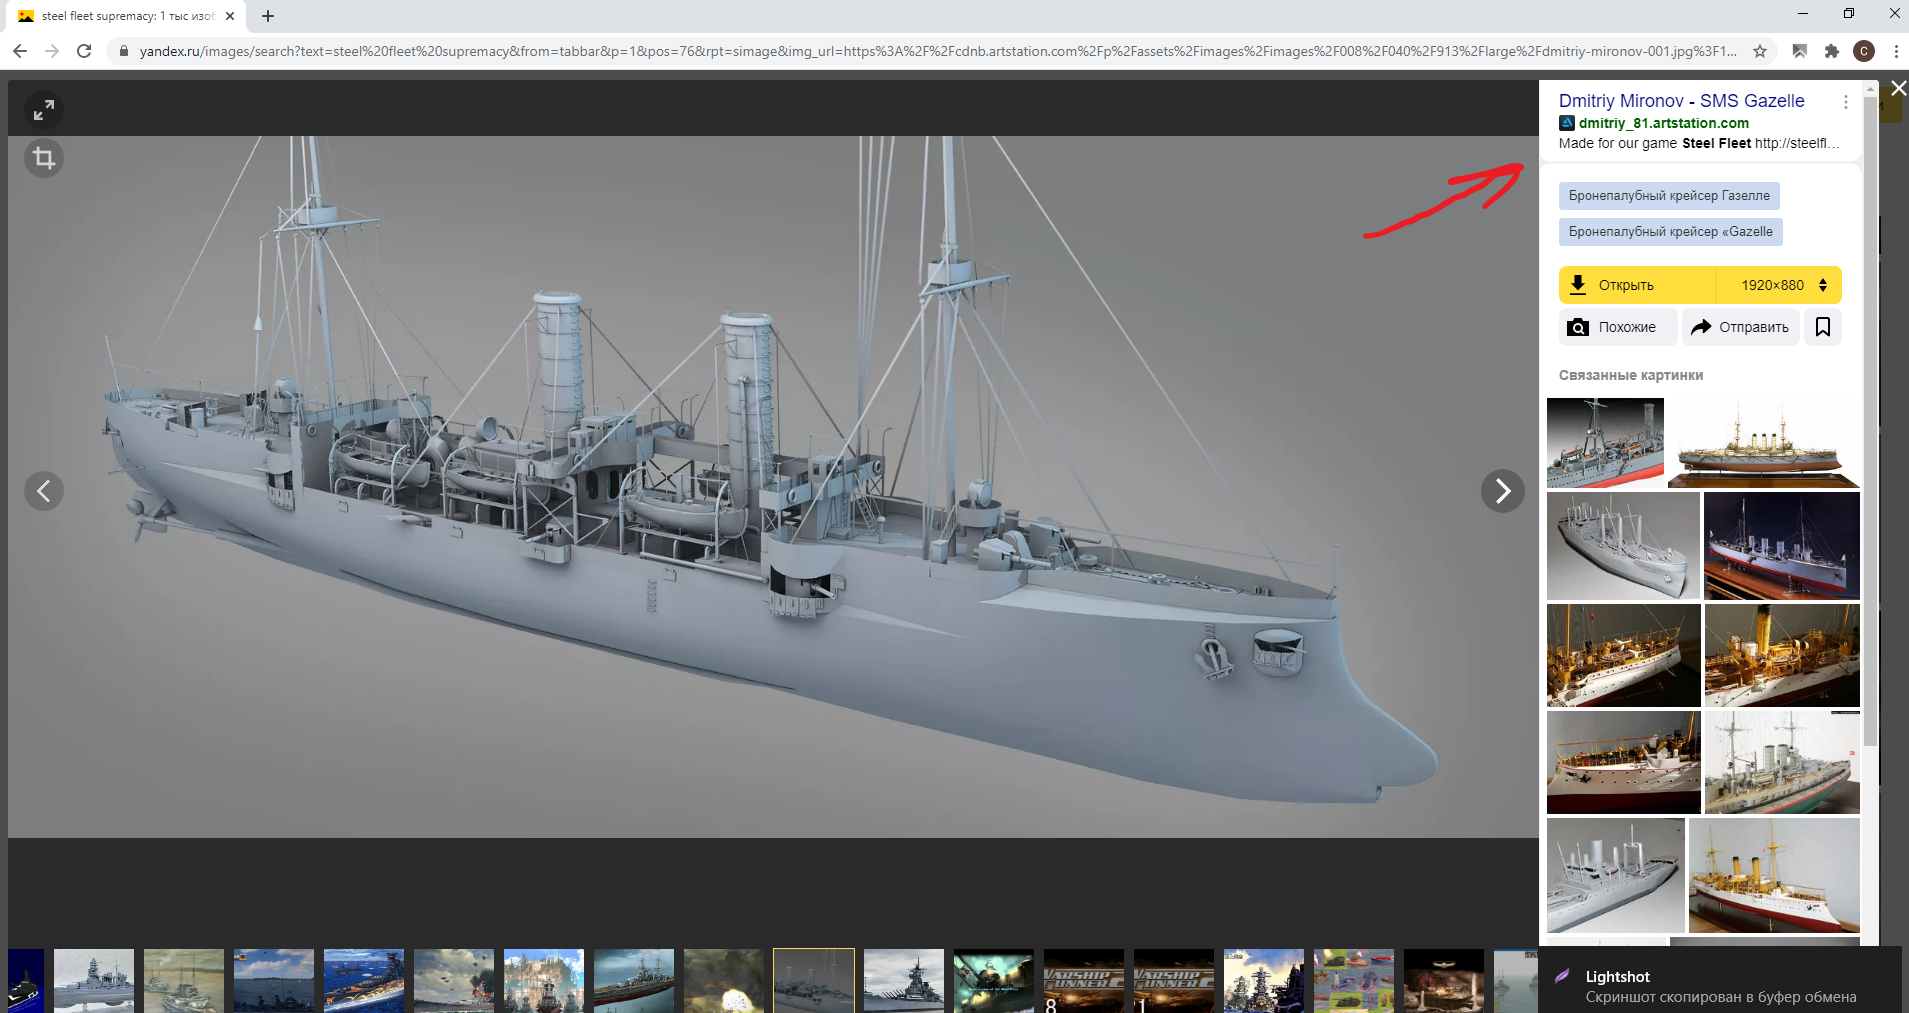Click the fullscreen expand icon
The height and width of the screenshot is (1013, 1909).
pos(44,110)
